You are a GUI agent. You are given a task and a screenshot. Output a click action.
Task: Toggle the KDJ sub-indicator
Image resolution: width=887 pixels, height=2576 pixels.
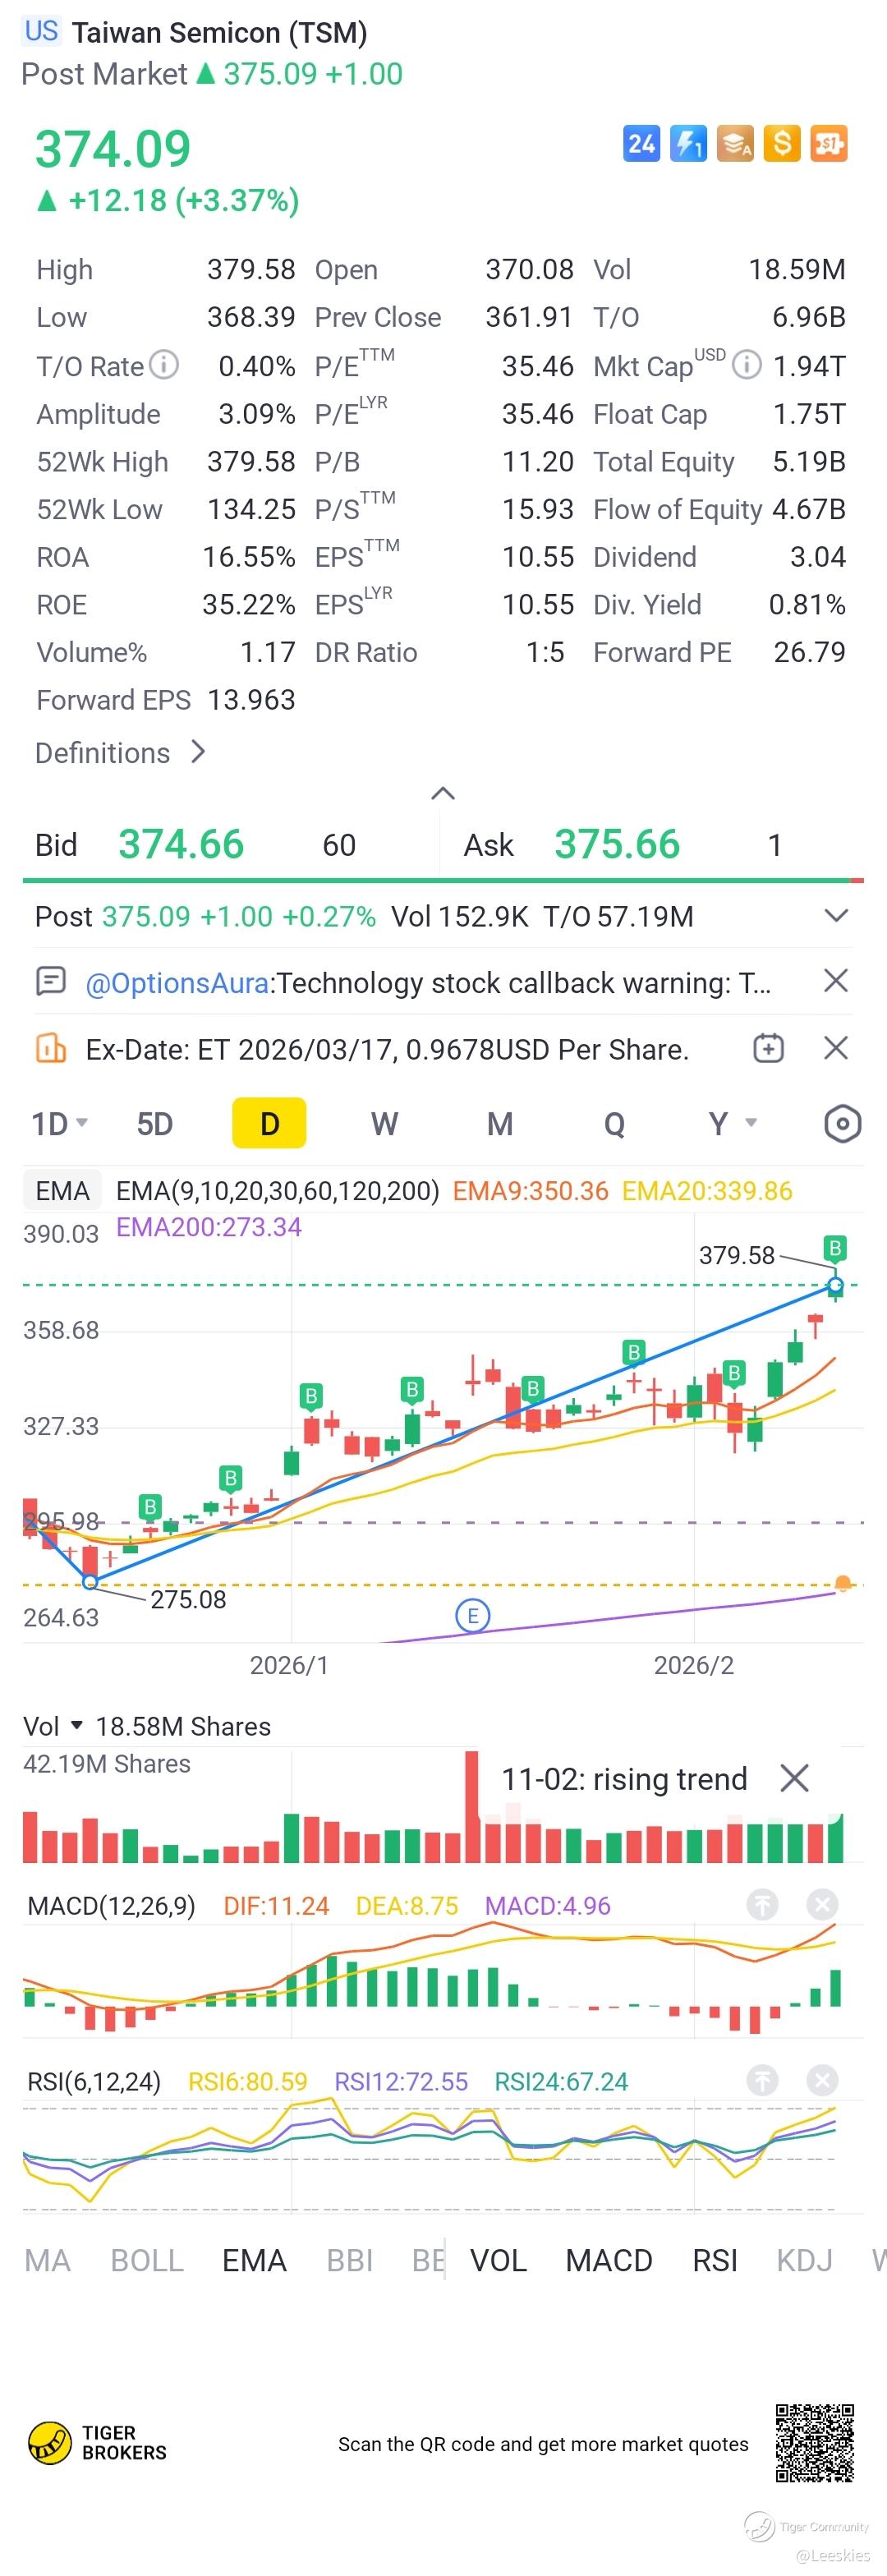click(805, 2260)
